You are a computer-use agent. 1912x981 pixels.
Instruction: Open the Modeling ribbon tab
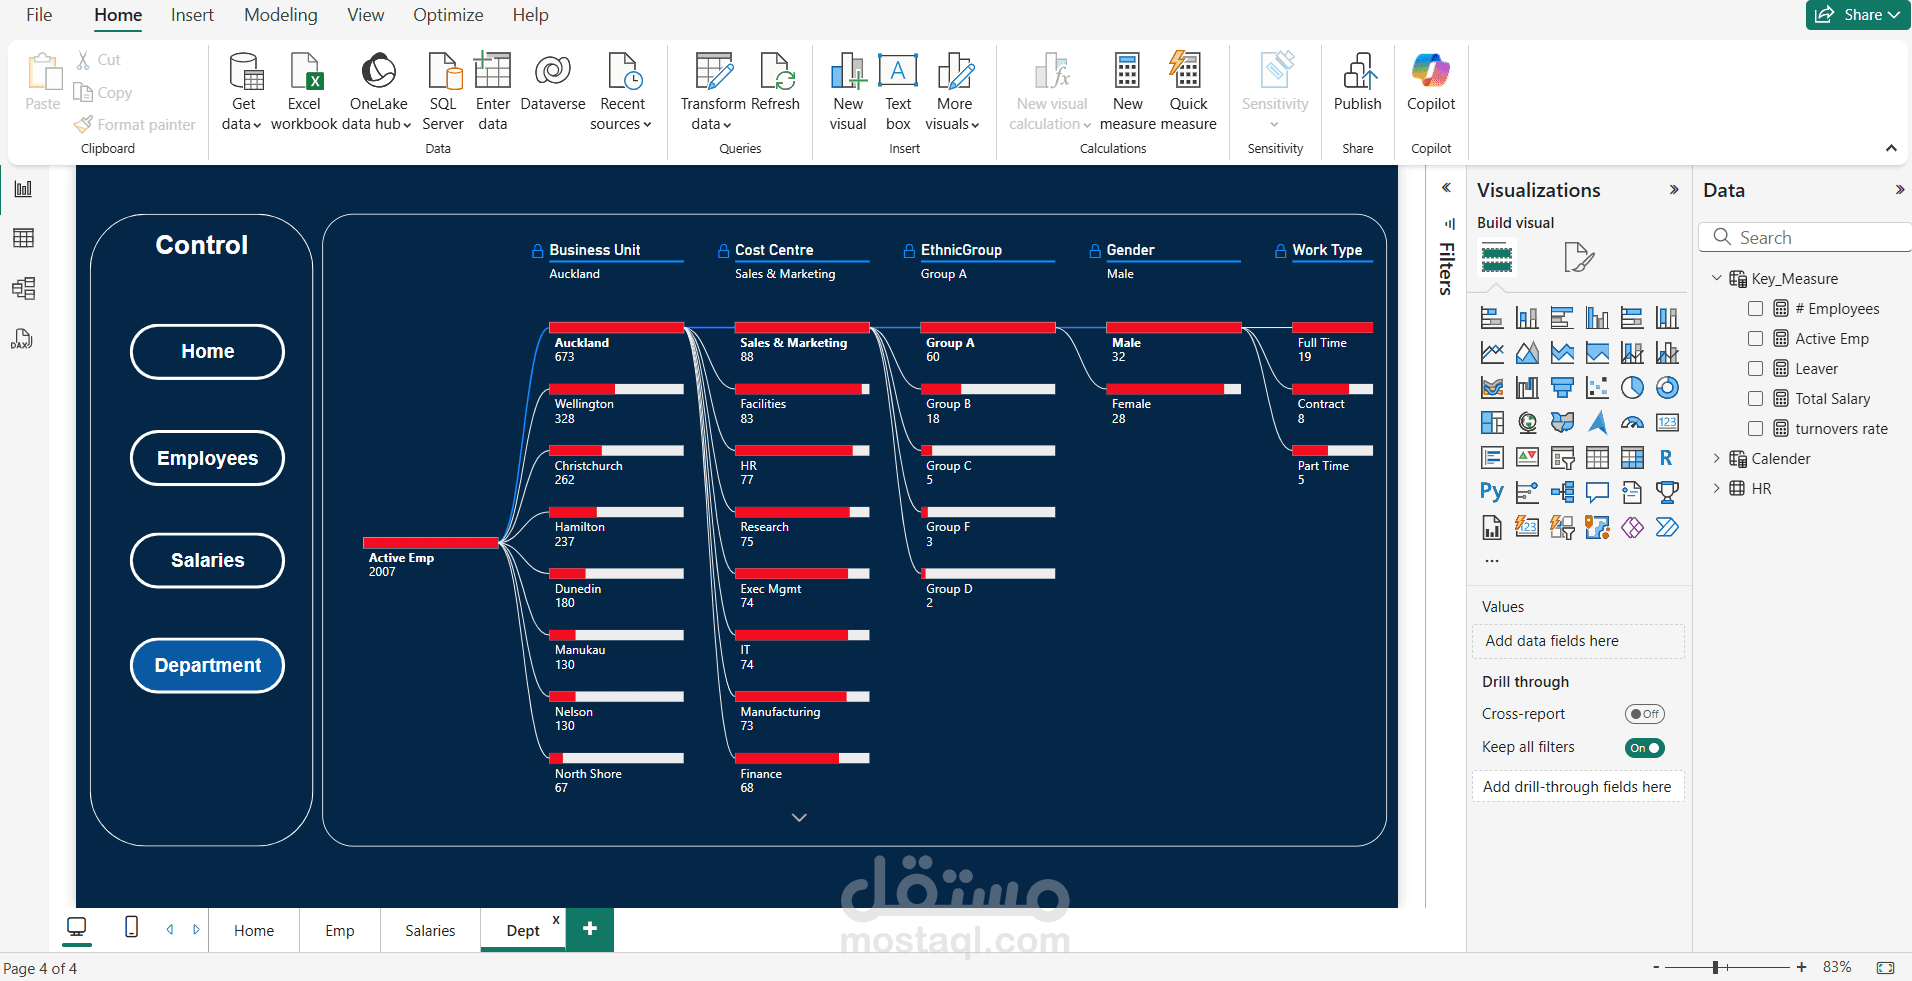tap(281, 15)
